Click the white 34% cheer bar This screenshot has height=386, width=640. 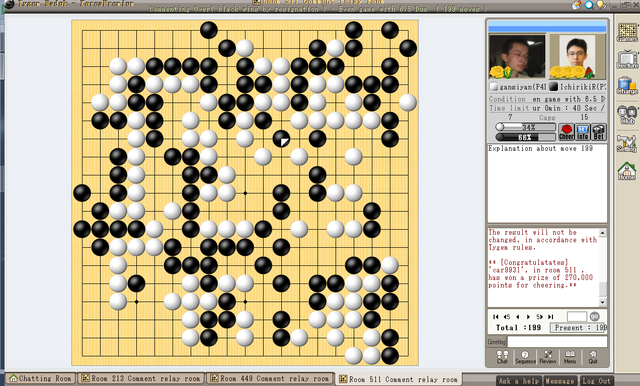[x=525, y=127]
